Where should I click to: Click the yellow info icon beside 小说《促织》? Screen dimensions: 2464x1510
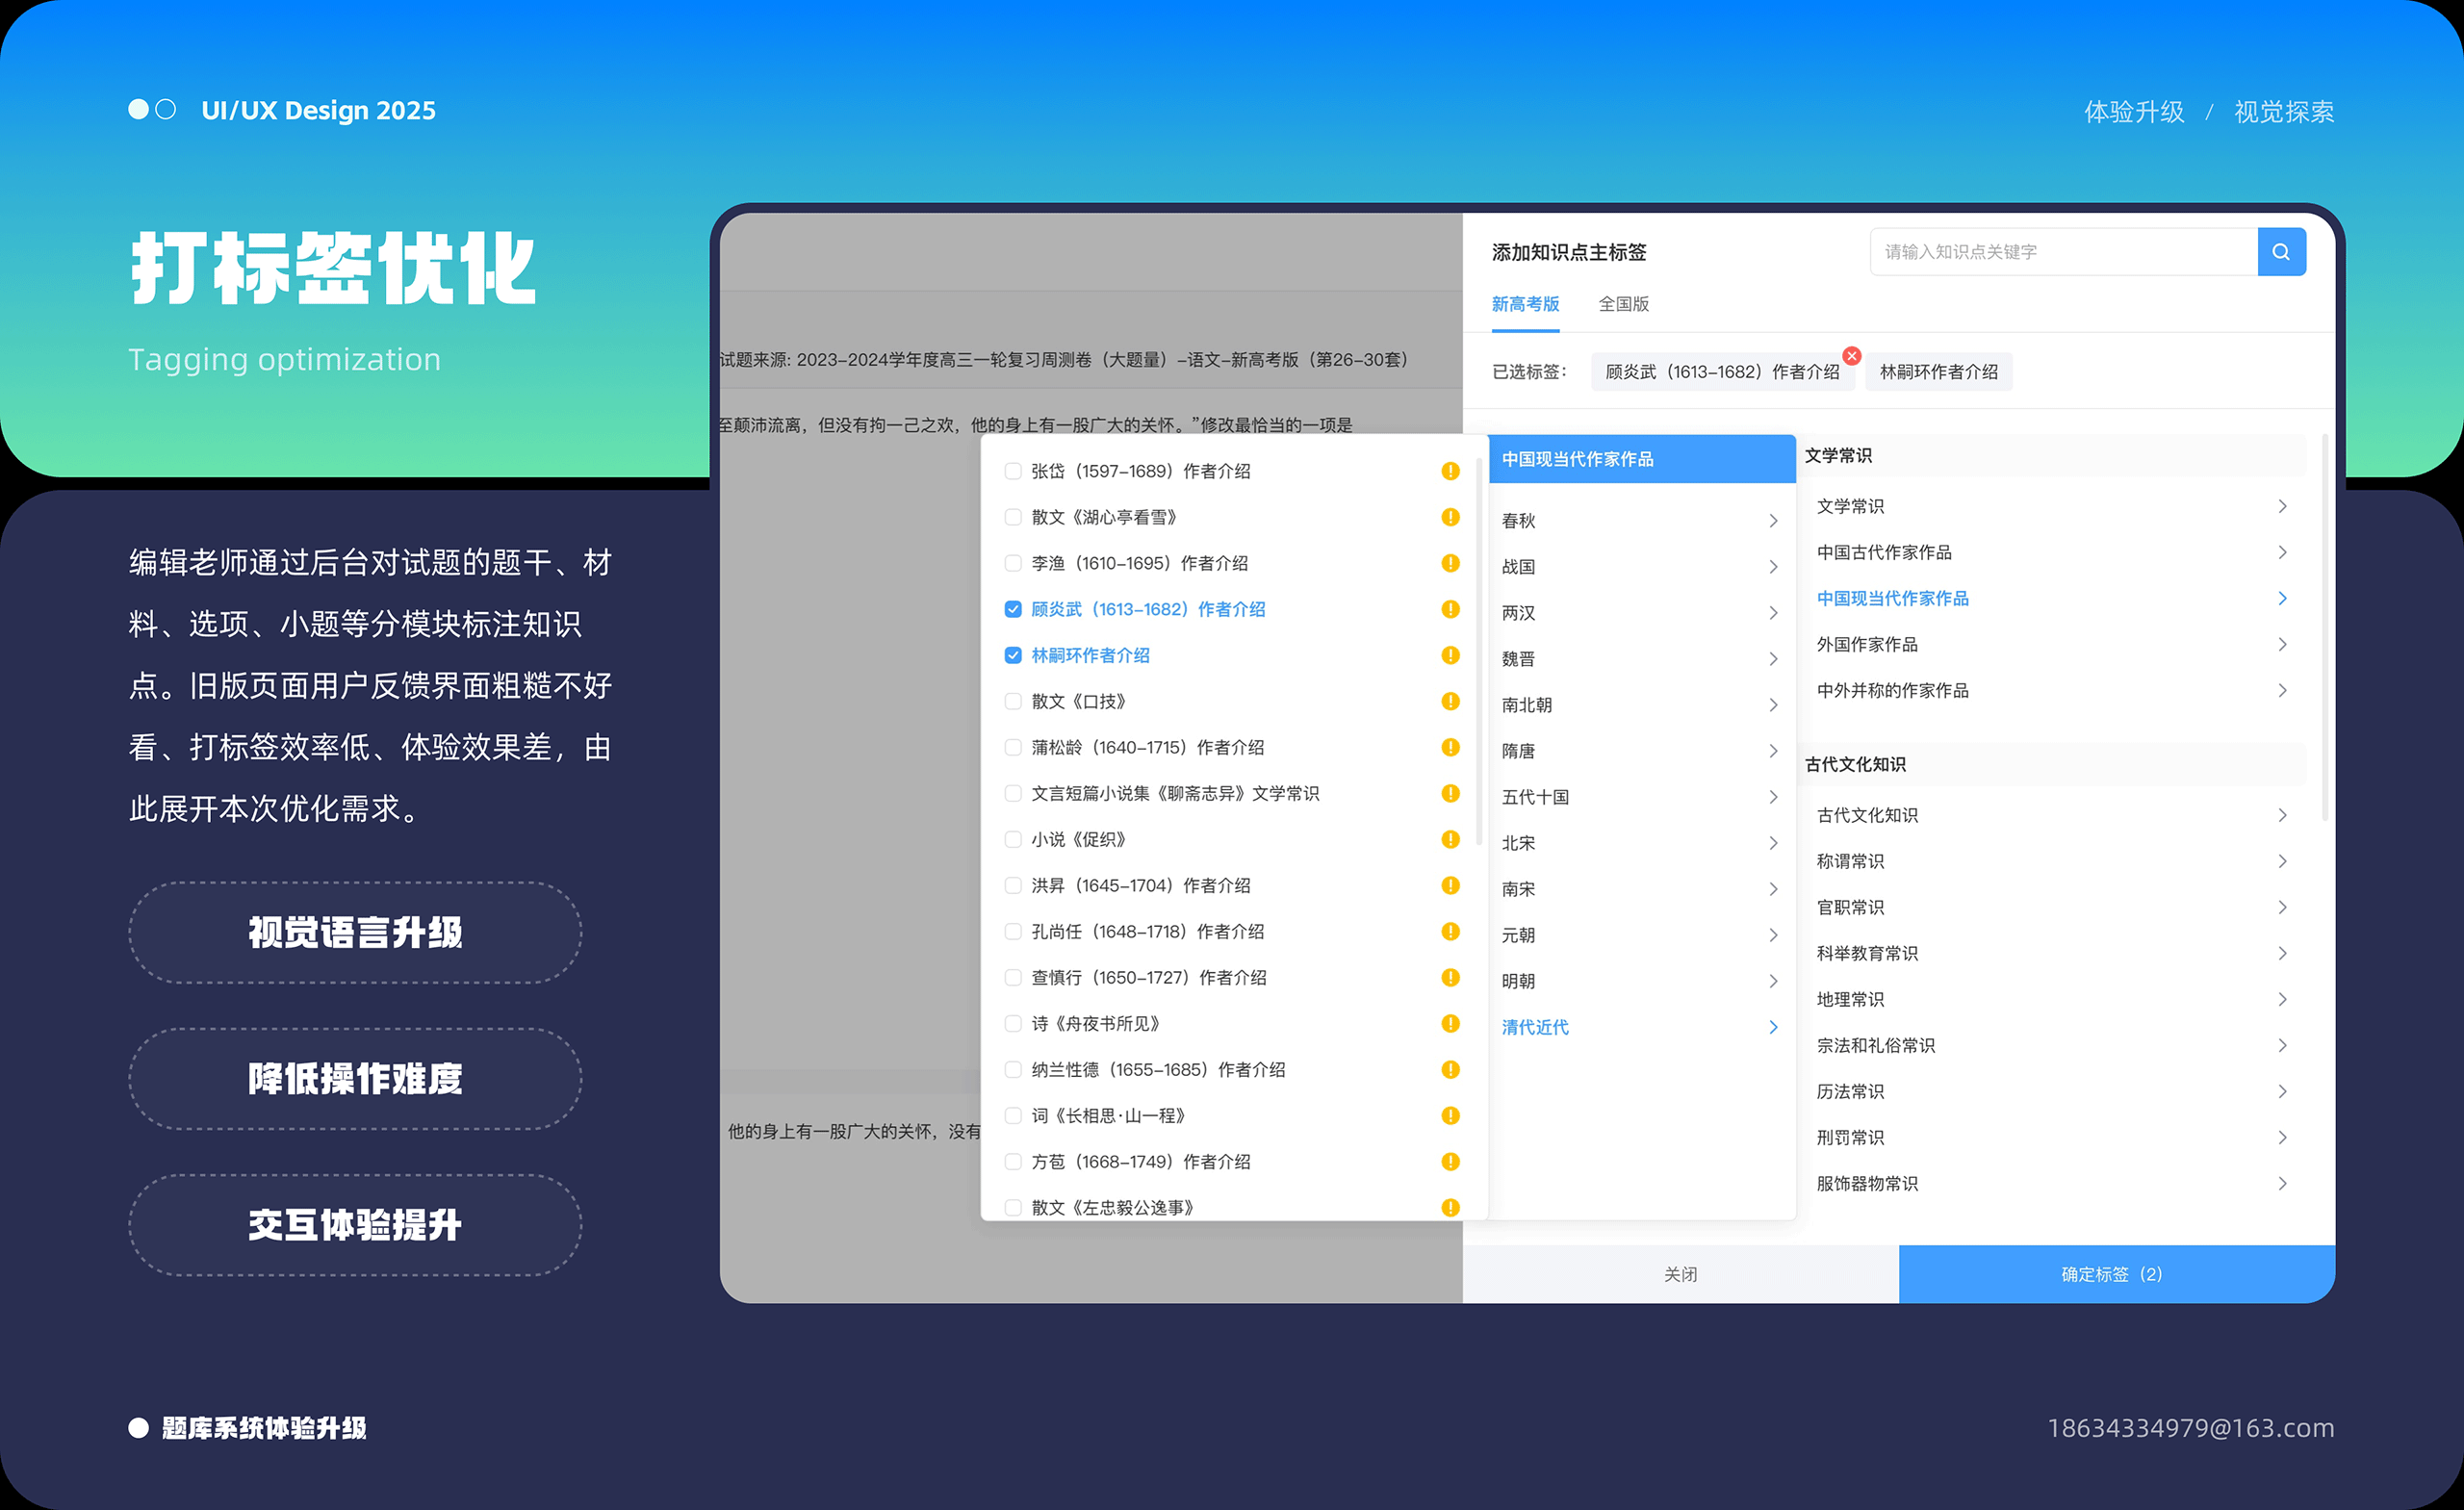coord(1450,839)
